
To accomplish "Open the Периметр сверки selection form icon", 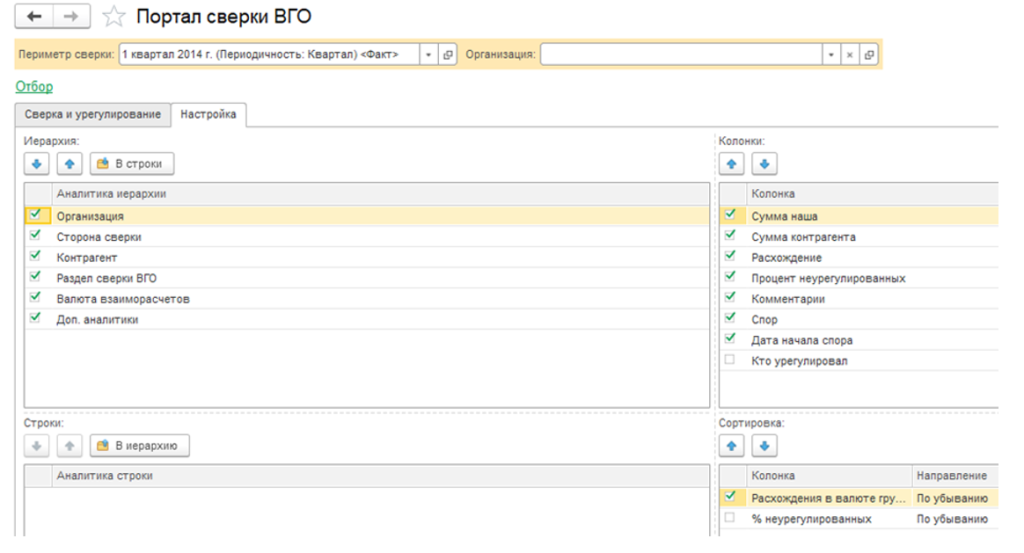I will [x=447, y=55].
